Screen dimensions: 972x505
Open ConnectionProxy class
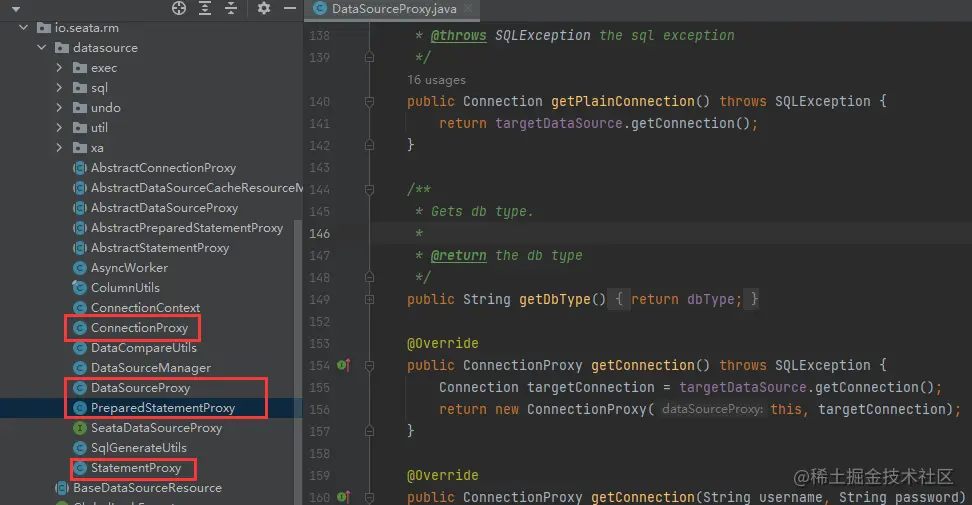(x=139, y=328)
